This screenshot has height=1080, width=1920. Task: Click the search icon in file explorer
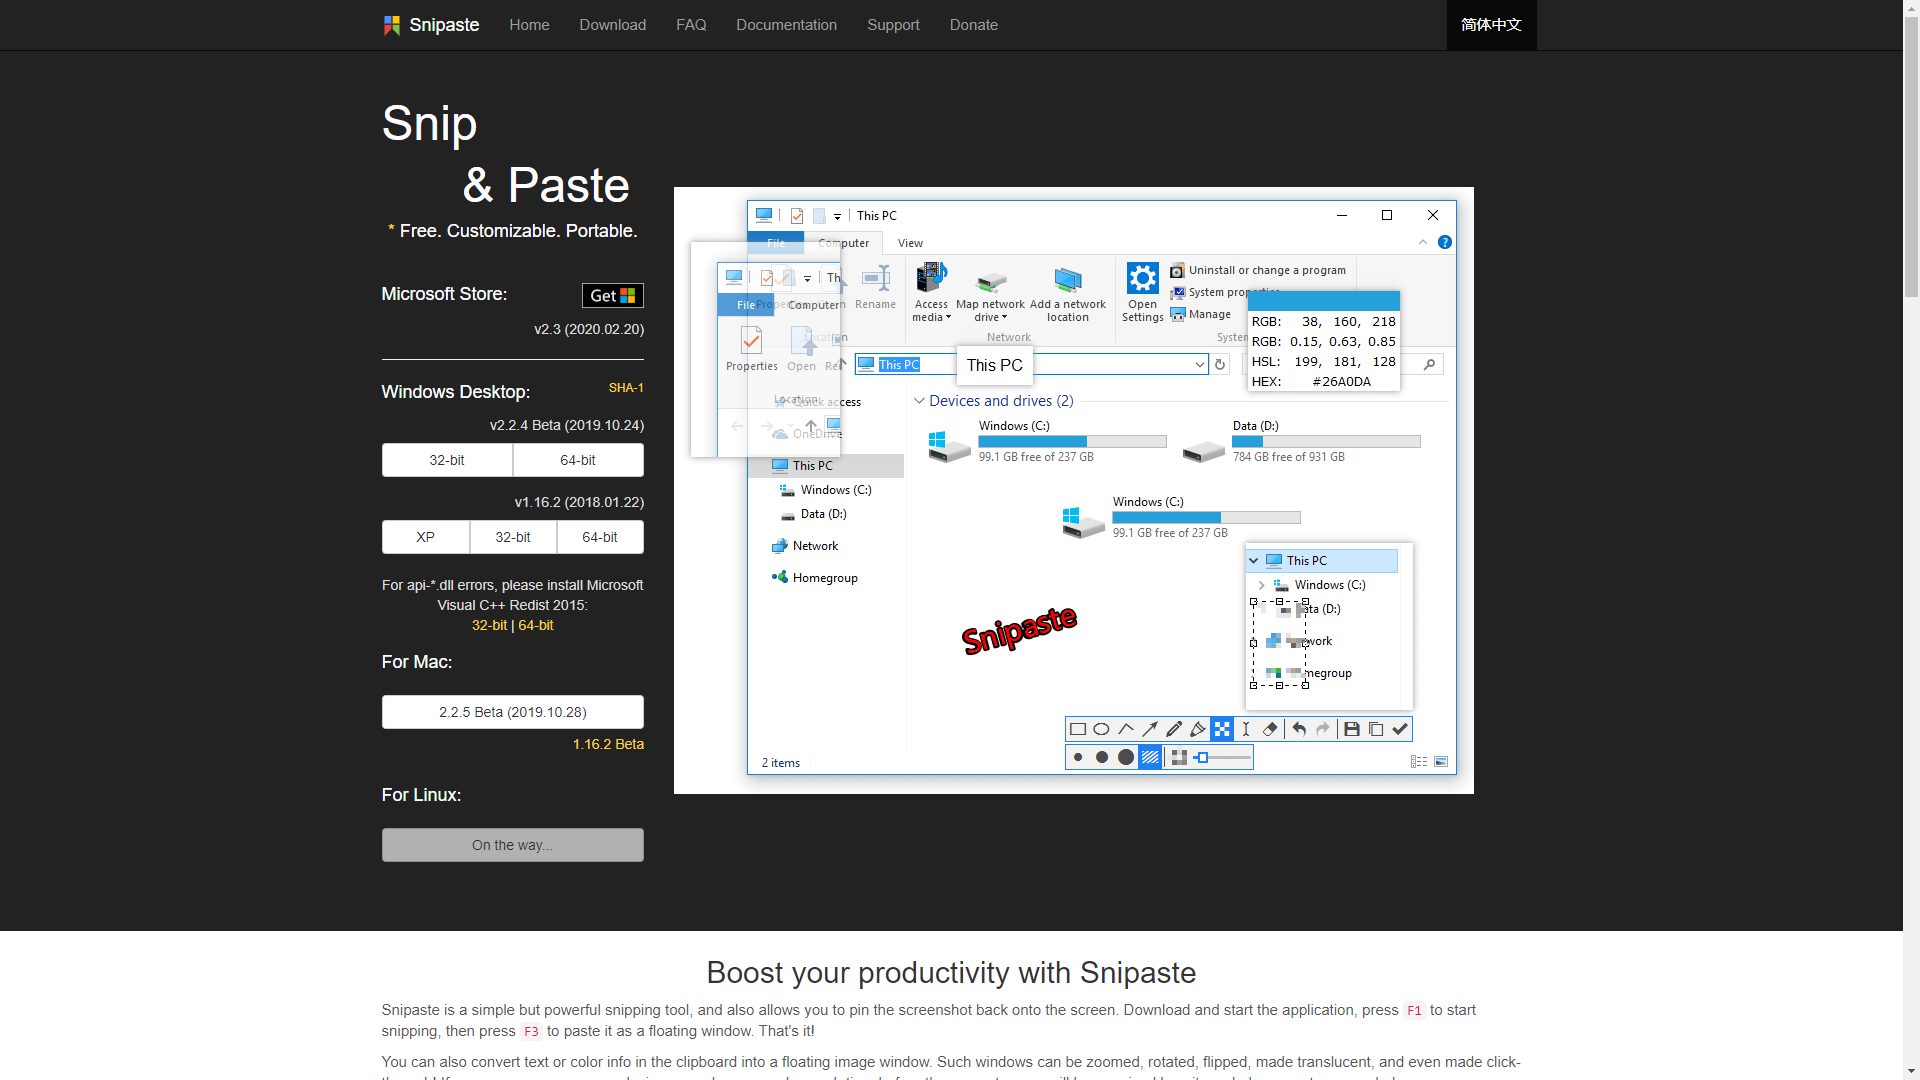click(x=1429, y=364)
